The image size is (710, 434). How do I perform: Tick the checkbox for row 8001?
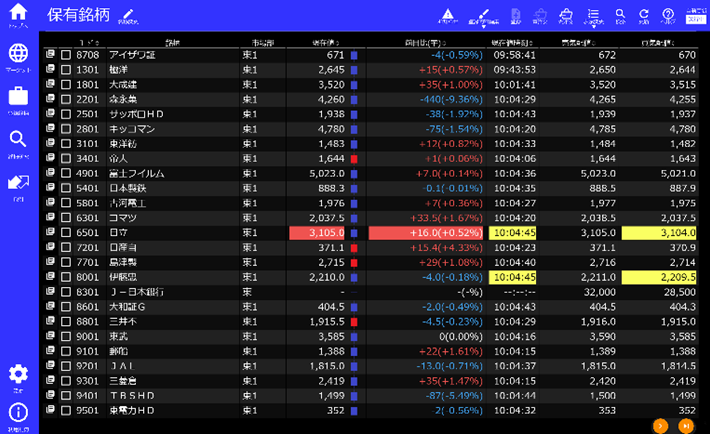coord(66,277)
